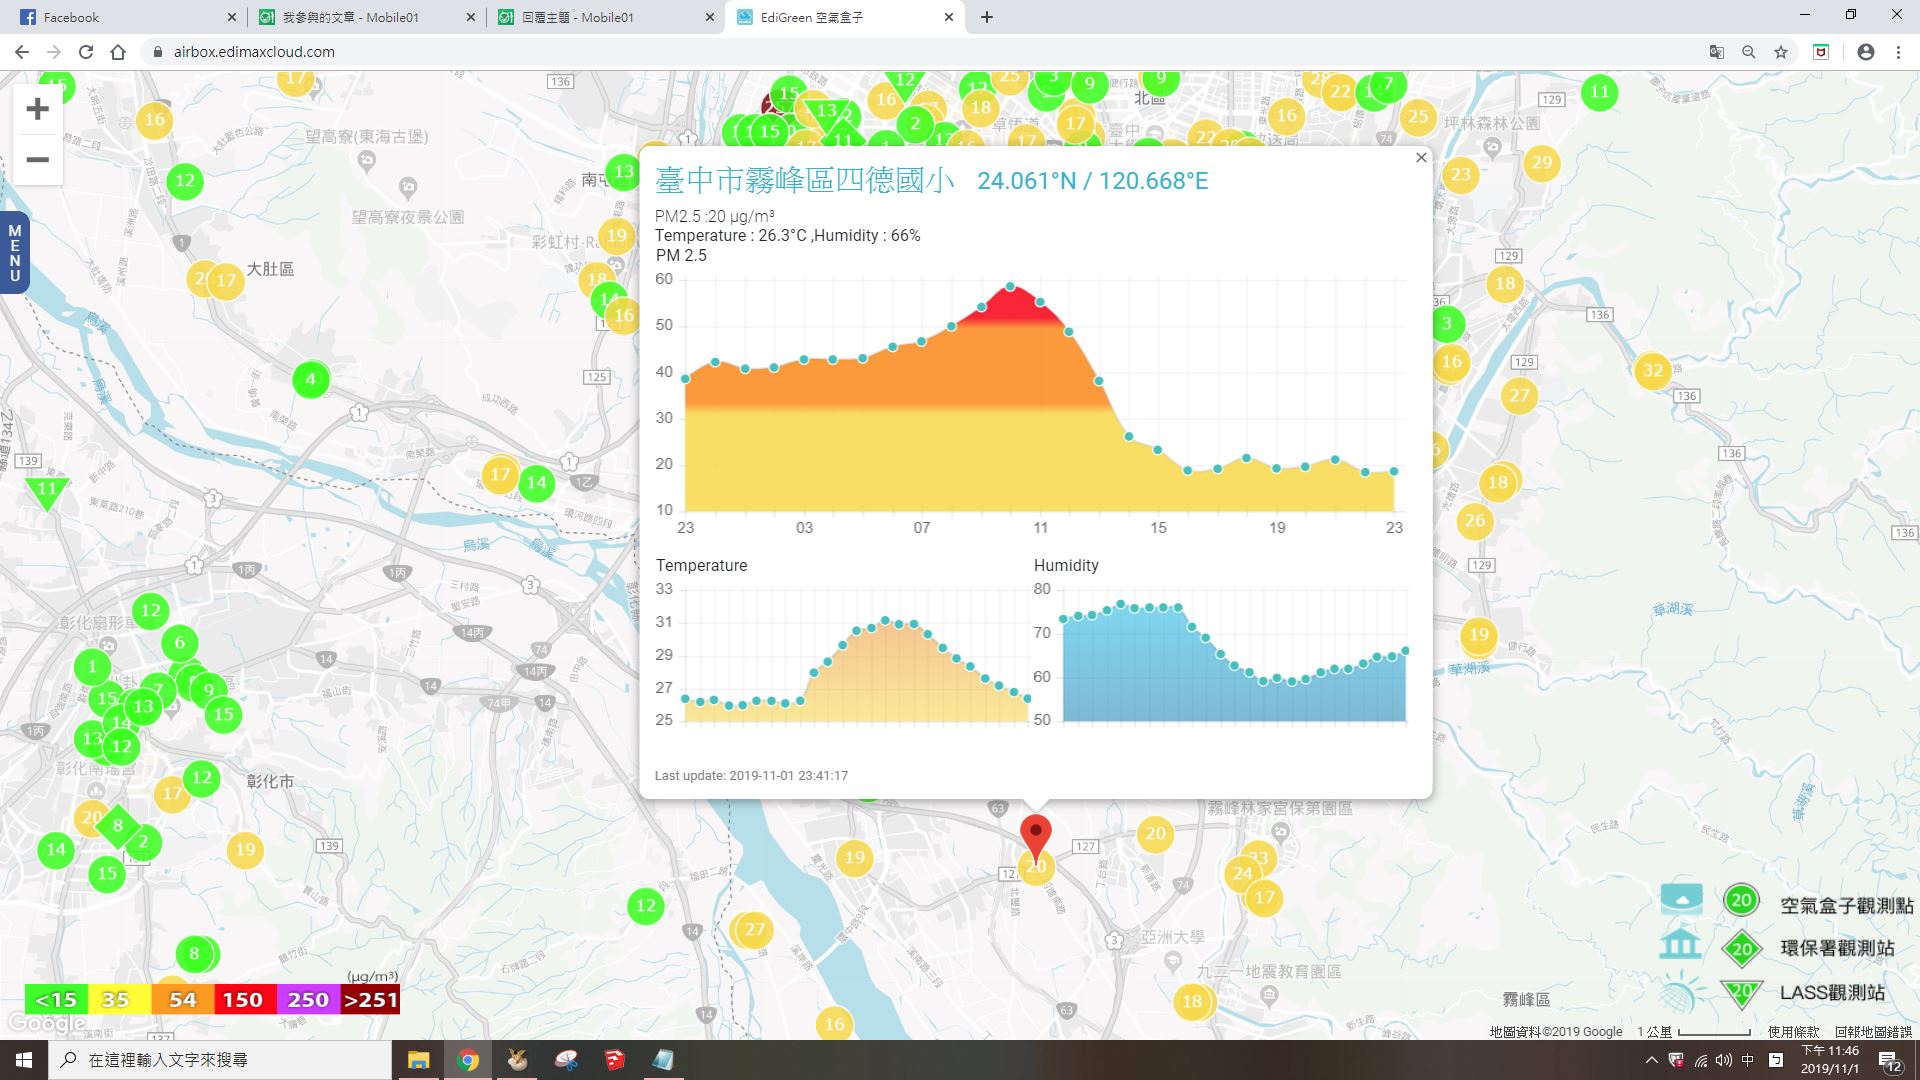Viewport: 1920px width, 1080px height.
Task: Show hidden system tray icons
Action: point(1651,1060)
